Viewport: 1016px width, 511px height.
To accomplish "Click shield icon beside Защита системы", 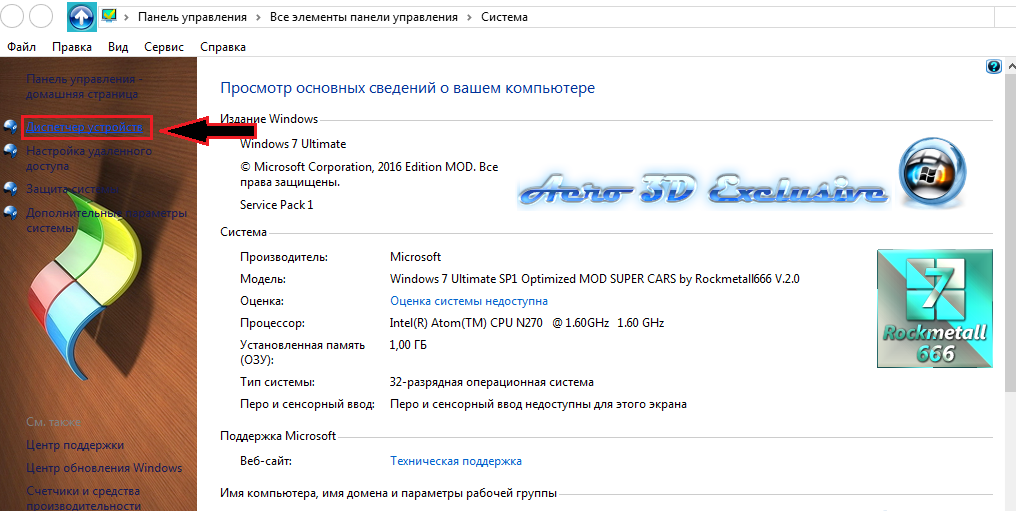I will click(x=11, y=188).
